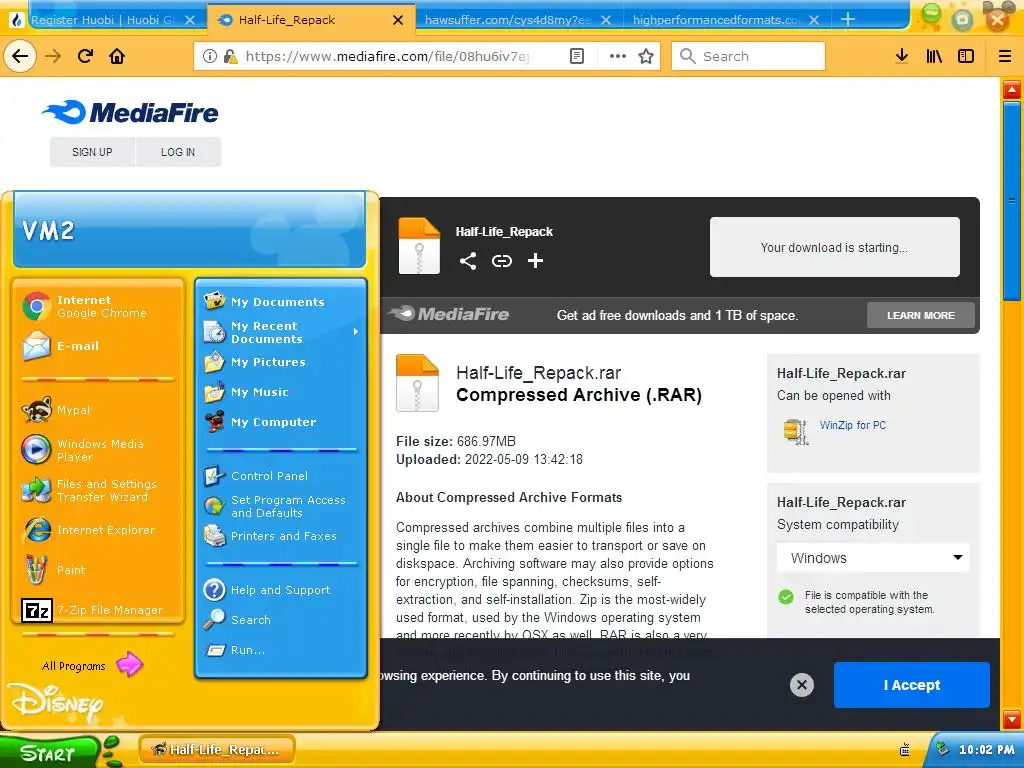
Task: Accept cookies with I Accept button
Action: (x=912, y=685)
